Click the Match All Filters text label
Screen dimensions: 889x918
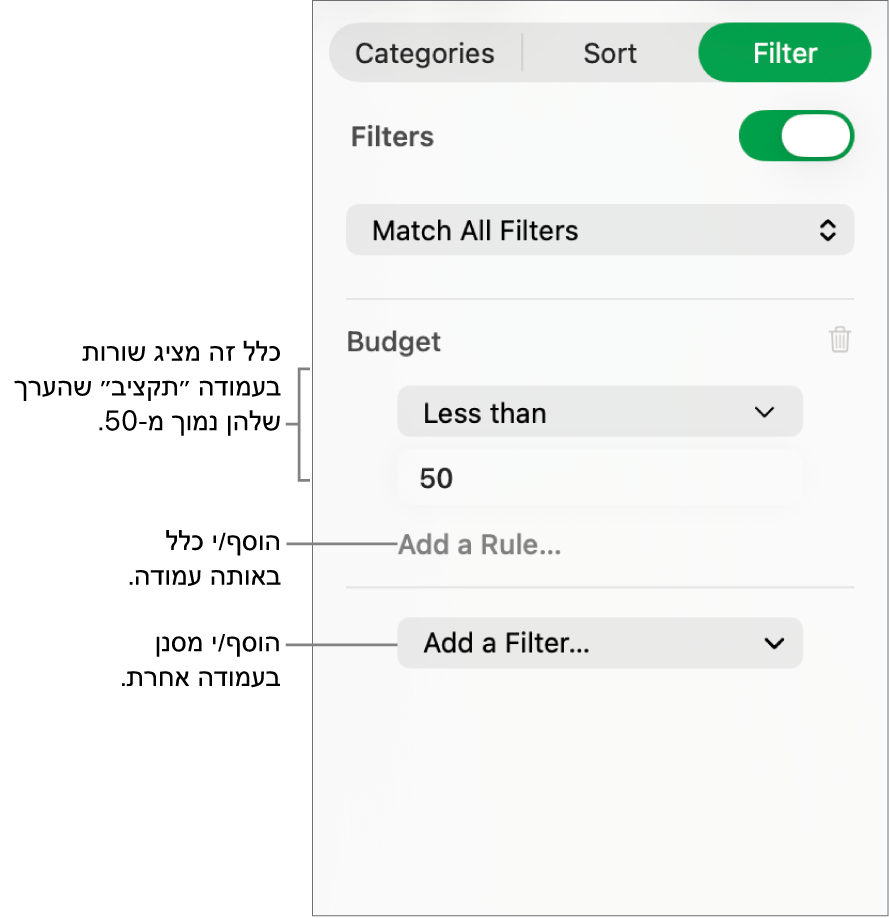tap(475, 231)
